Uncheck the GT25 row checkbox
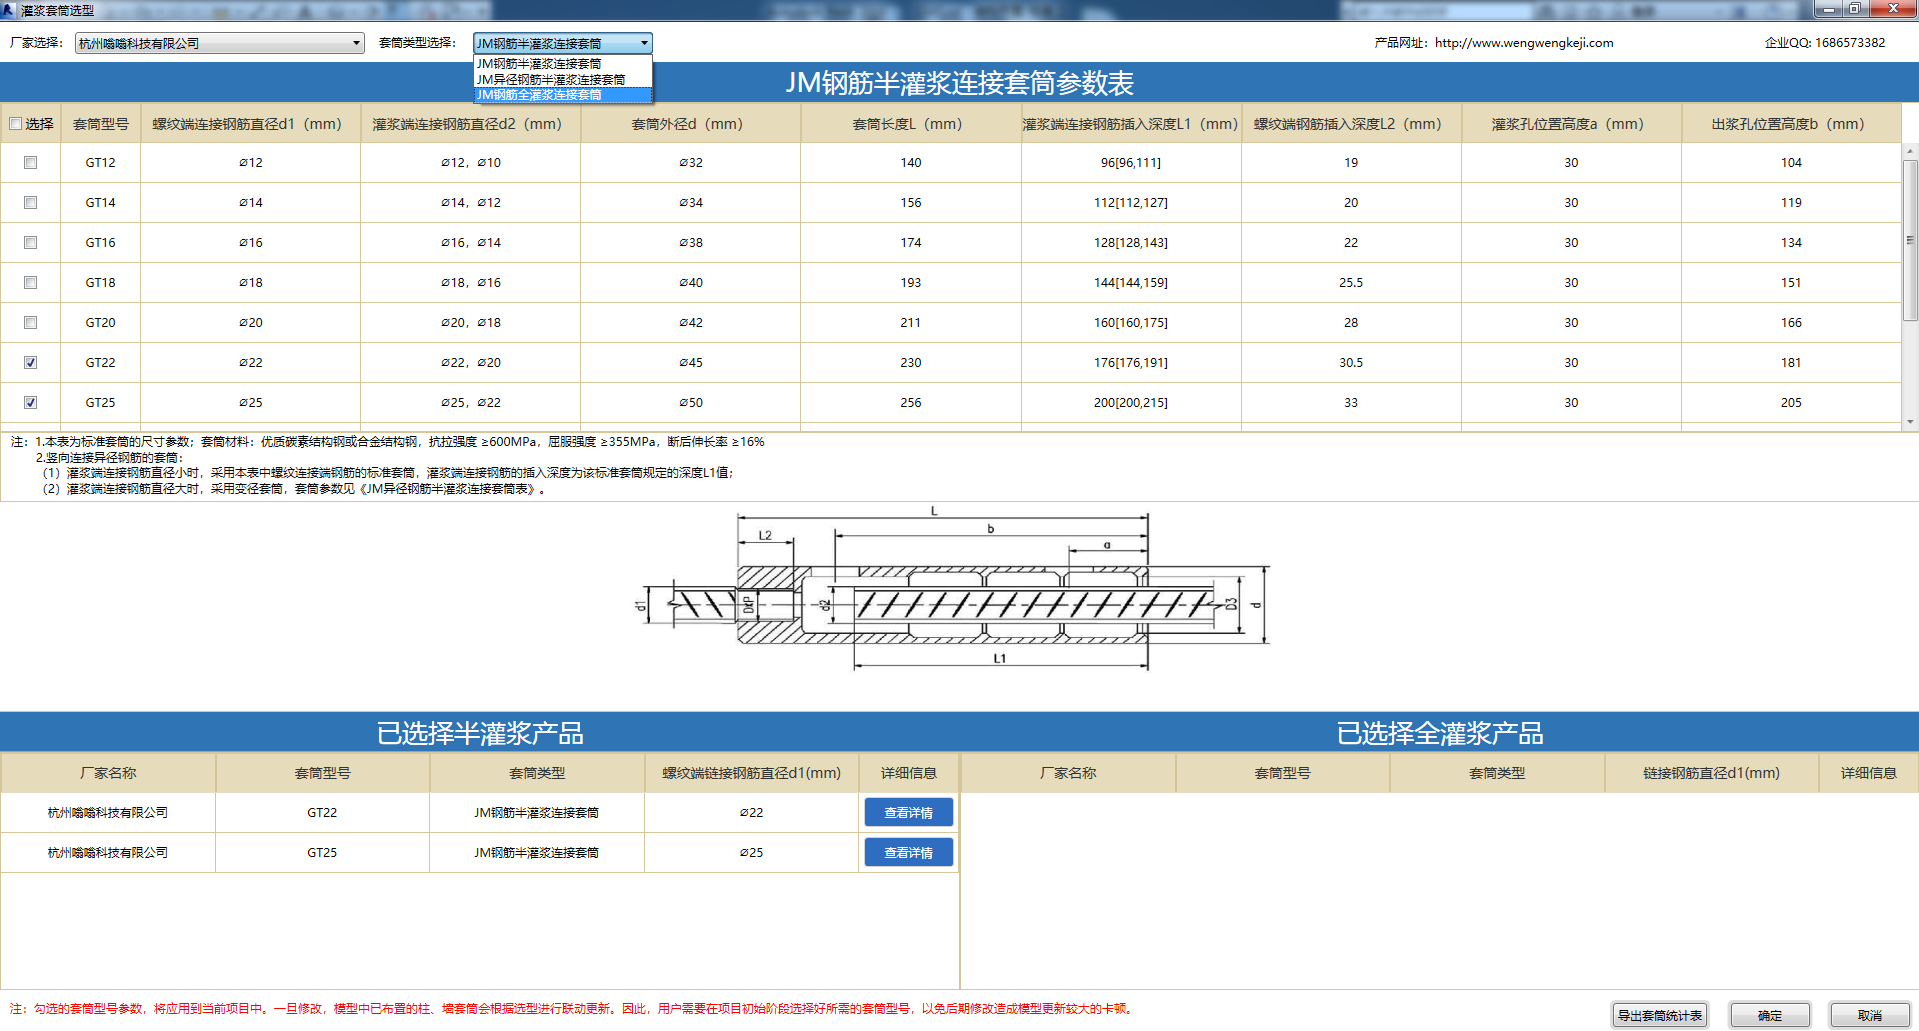The height and width of the screenshot is (1031, 1919). click(30, 402)
